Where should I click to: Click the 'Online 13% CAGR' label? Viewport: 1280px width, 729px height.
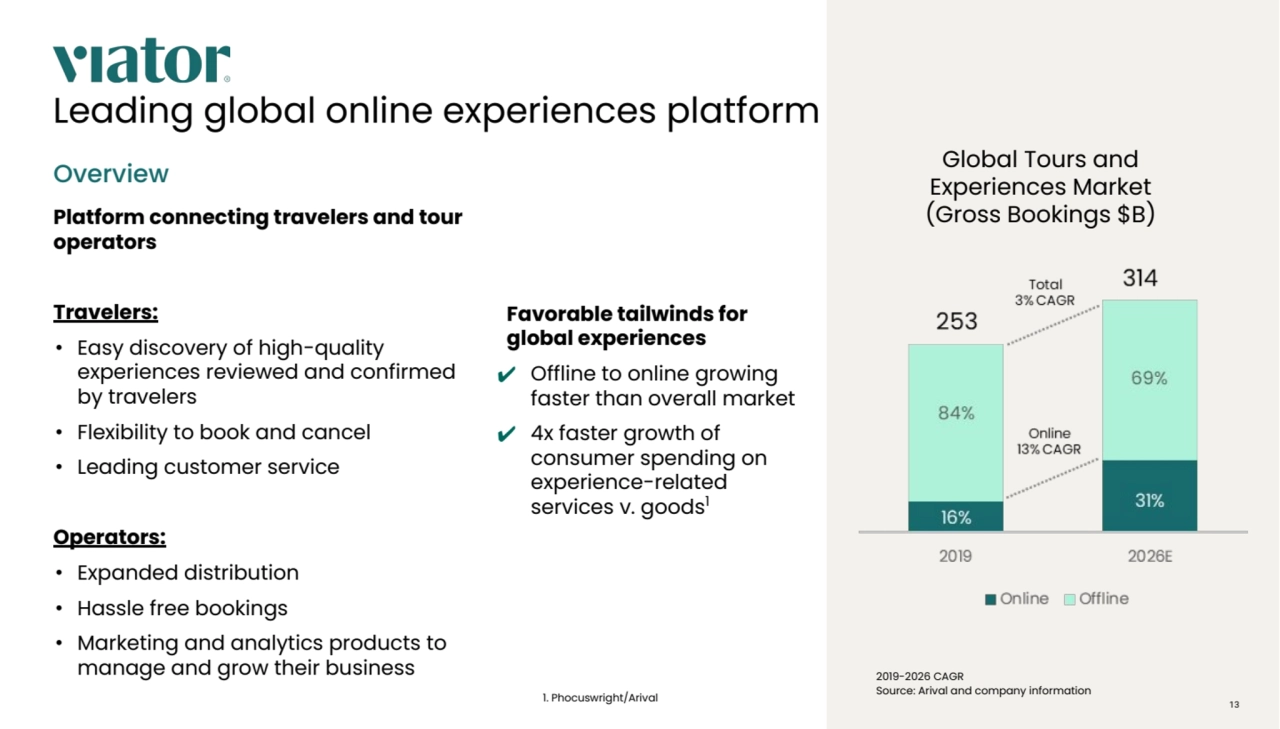1049,441
